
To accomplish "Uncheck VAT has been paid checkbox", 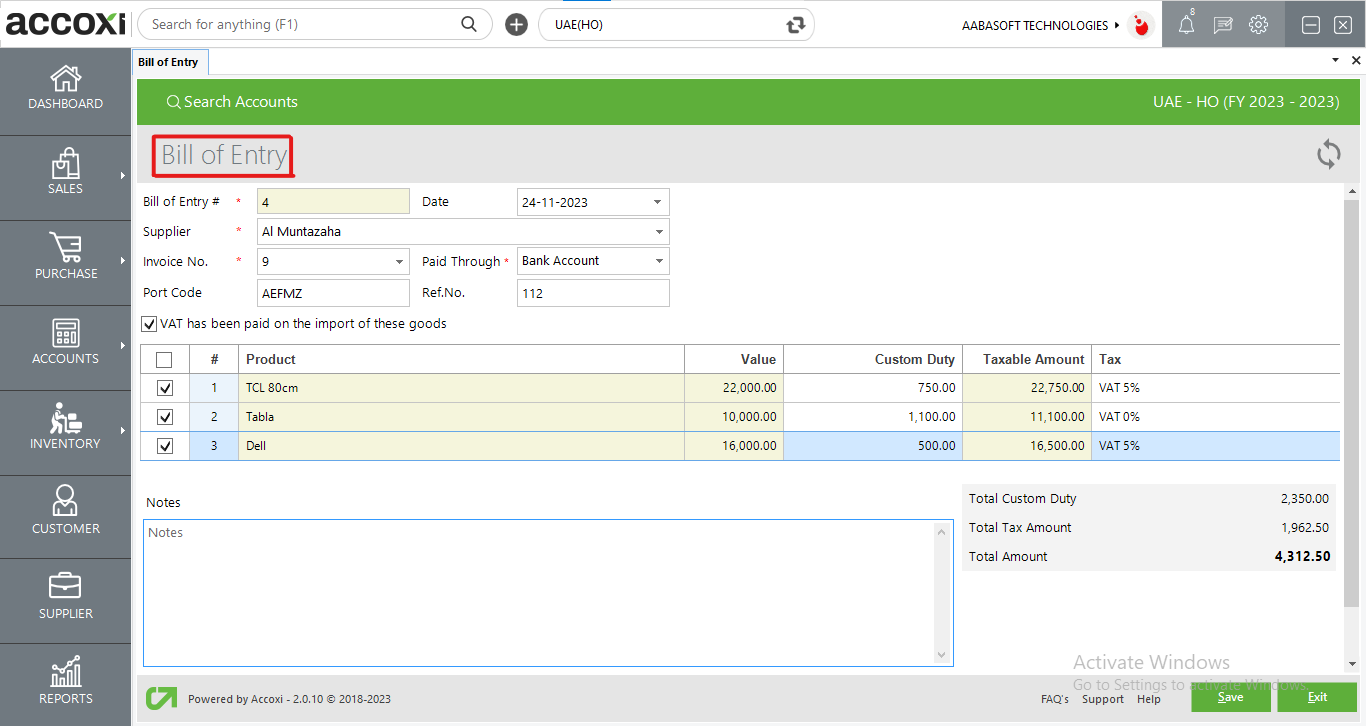I will pyautogui.click(x=149, y=324).
